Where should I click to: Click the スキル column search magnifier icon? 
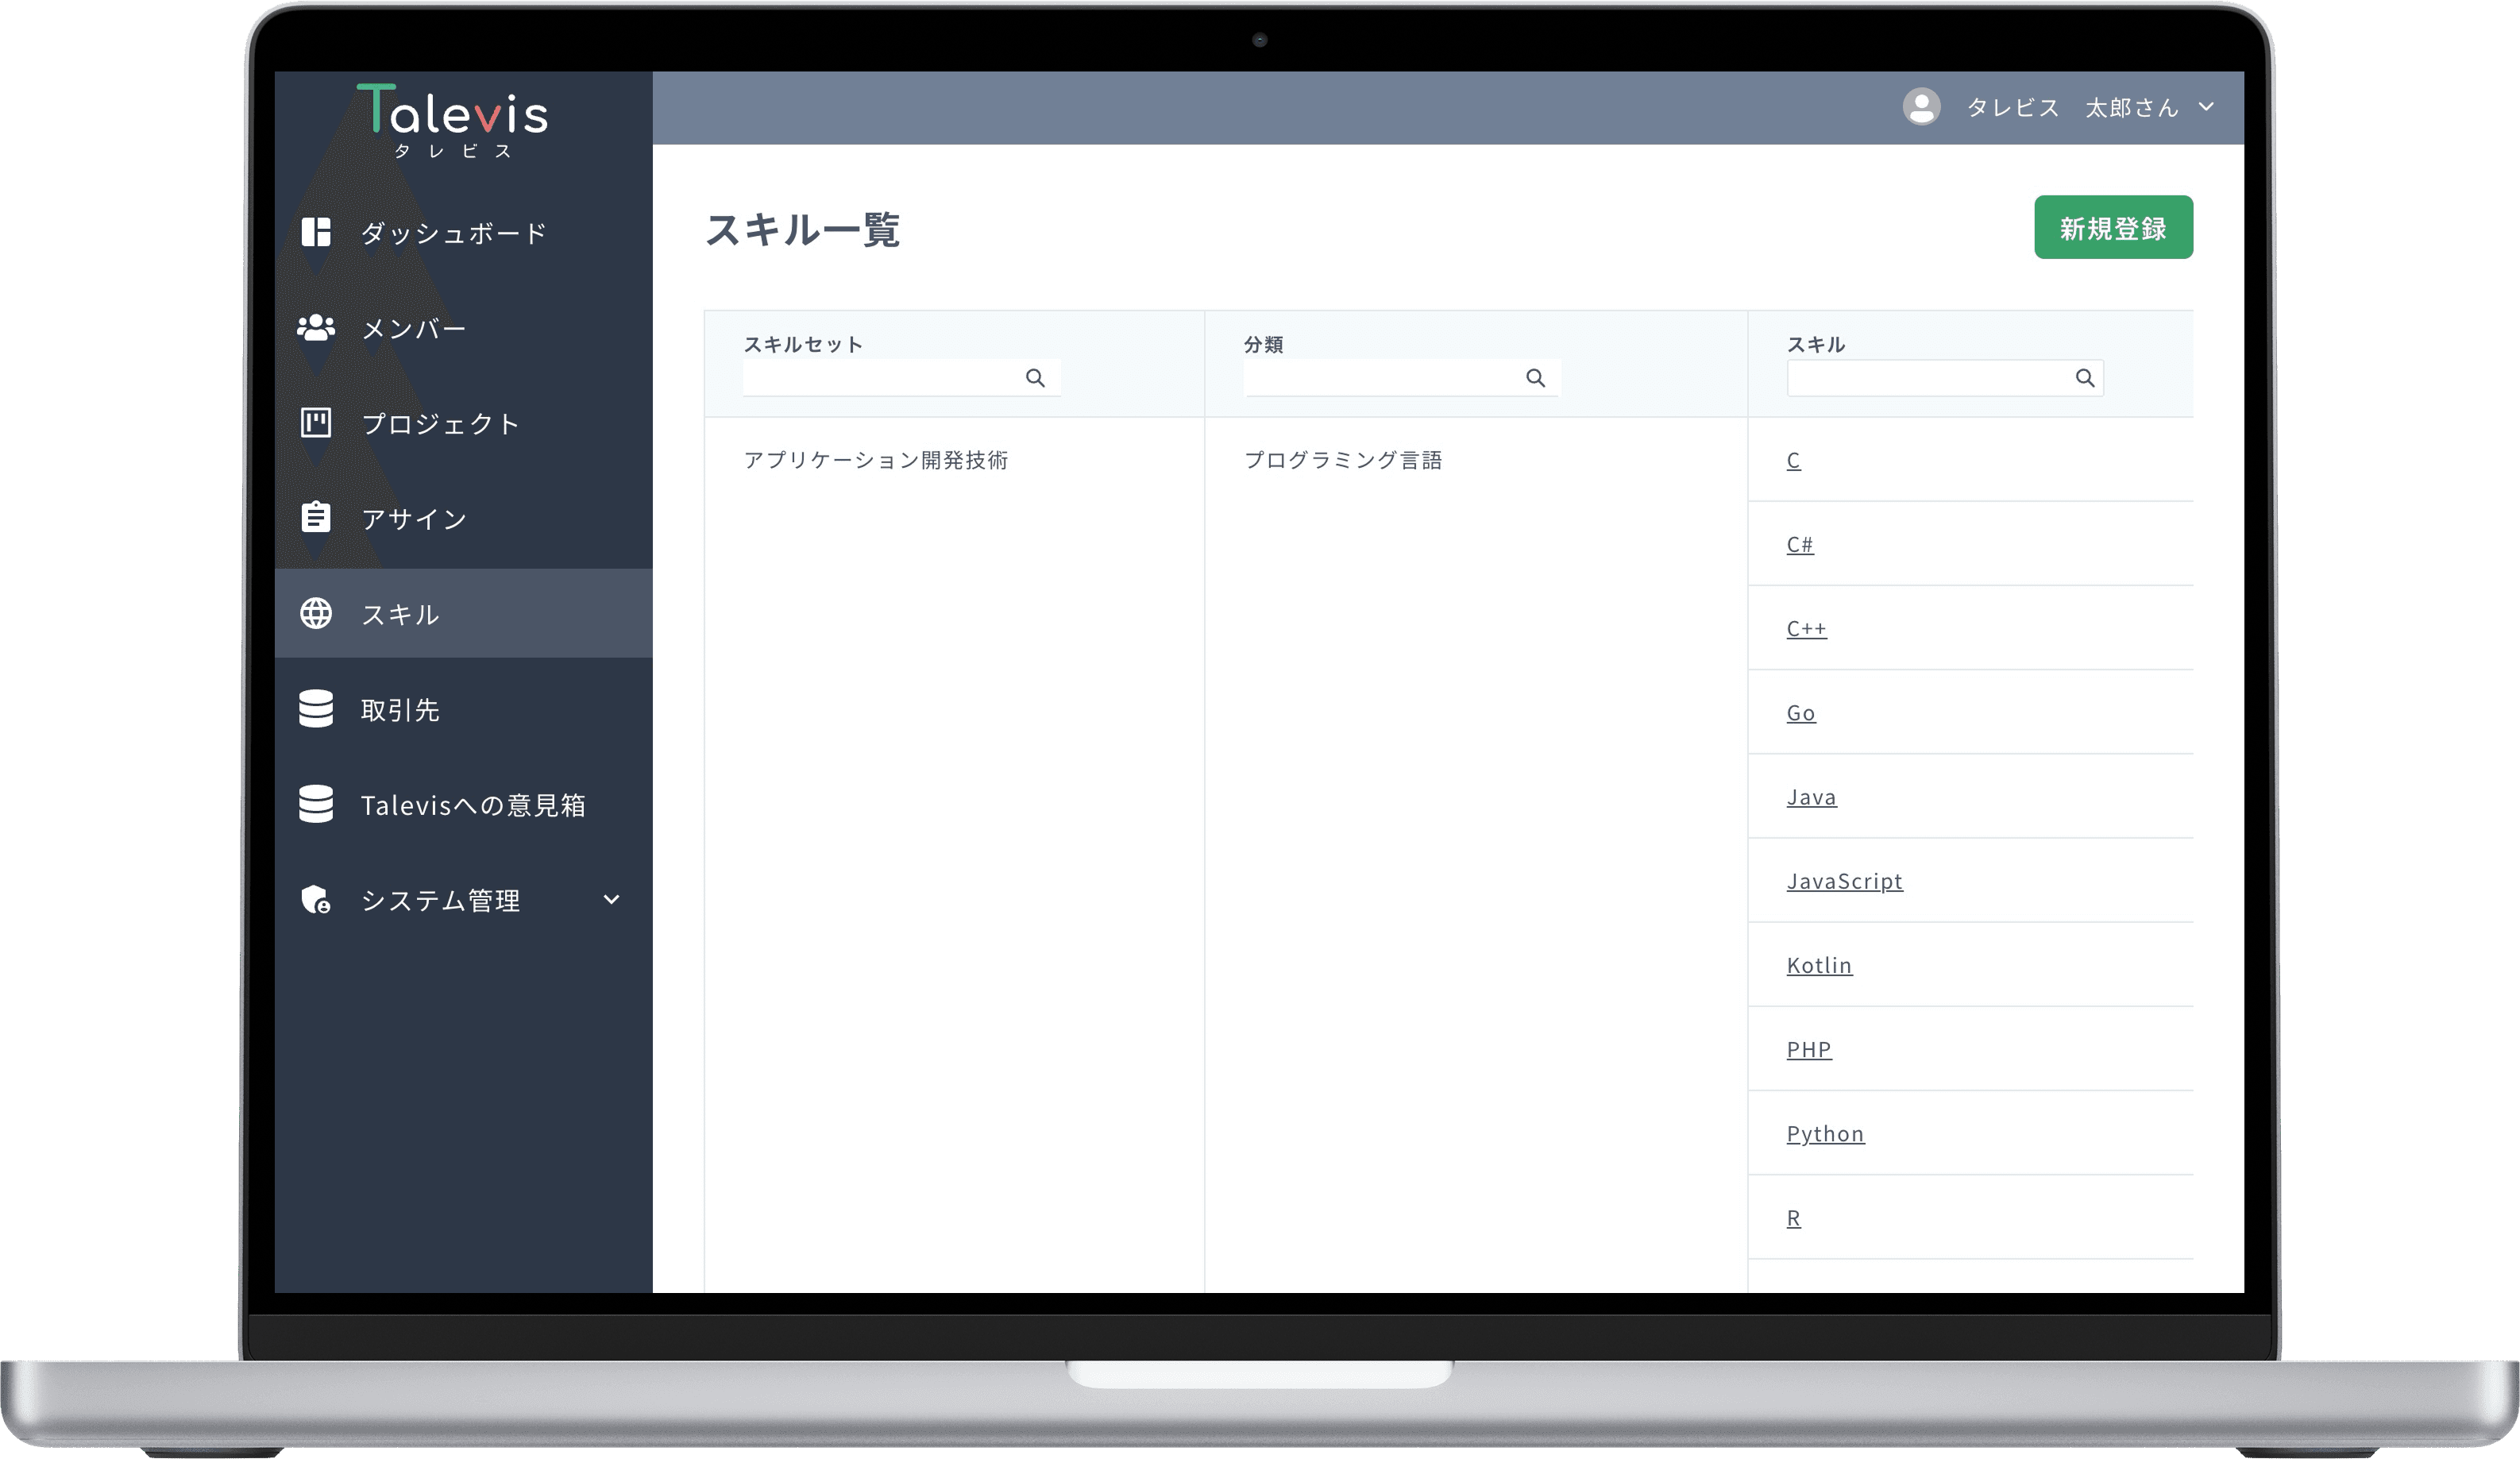pyautogui.click(x=2084, y=378)
